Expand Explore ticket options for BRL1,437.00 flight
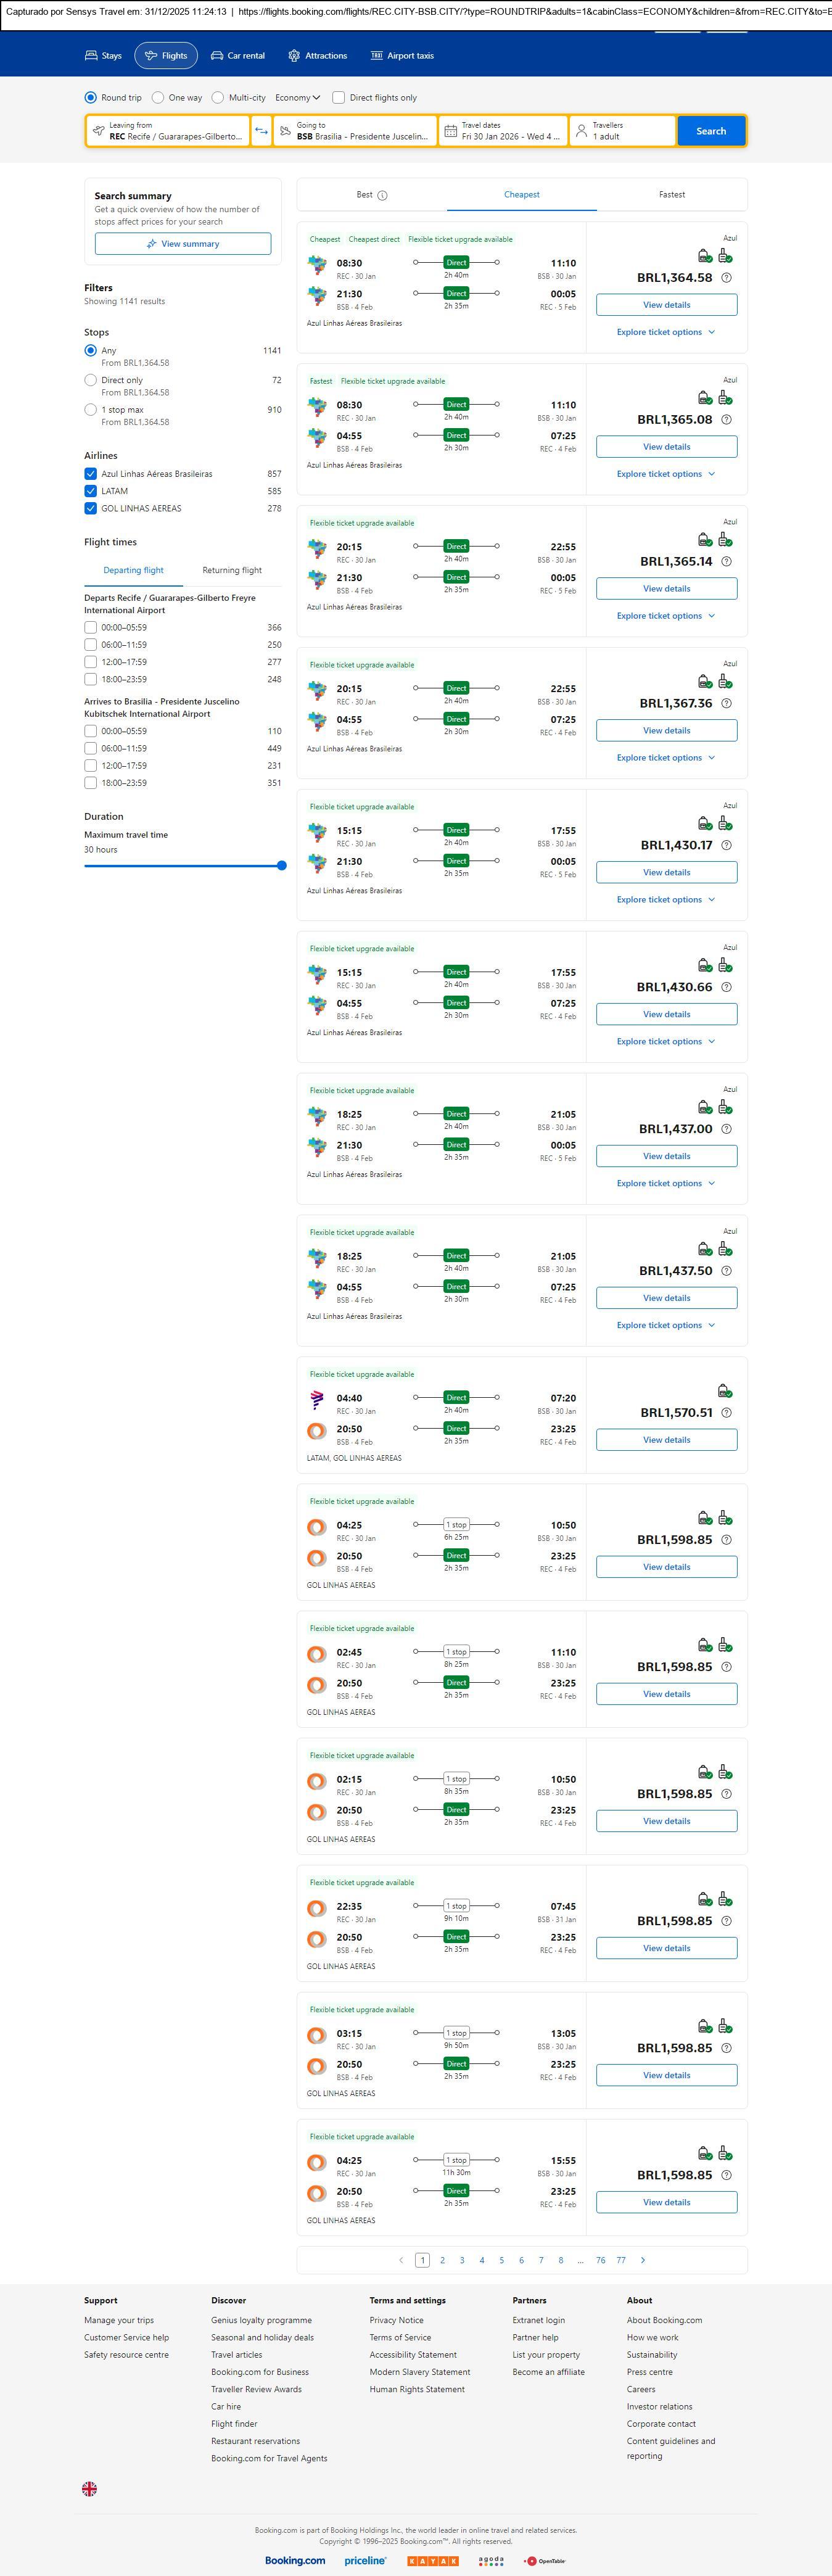This screenshot has width=832, height=2576. point(665,1183)
